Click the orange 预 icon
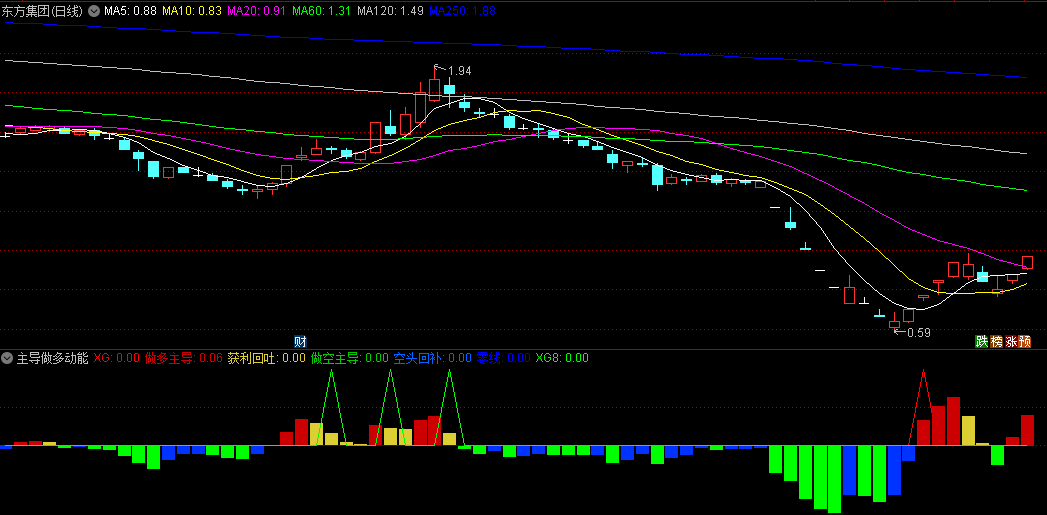The width and height of the screenshot is (1047, 515). click(1025, 341)
